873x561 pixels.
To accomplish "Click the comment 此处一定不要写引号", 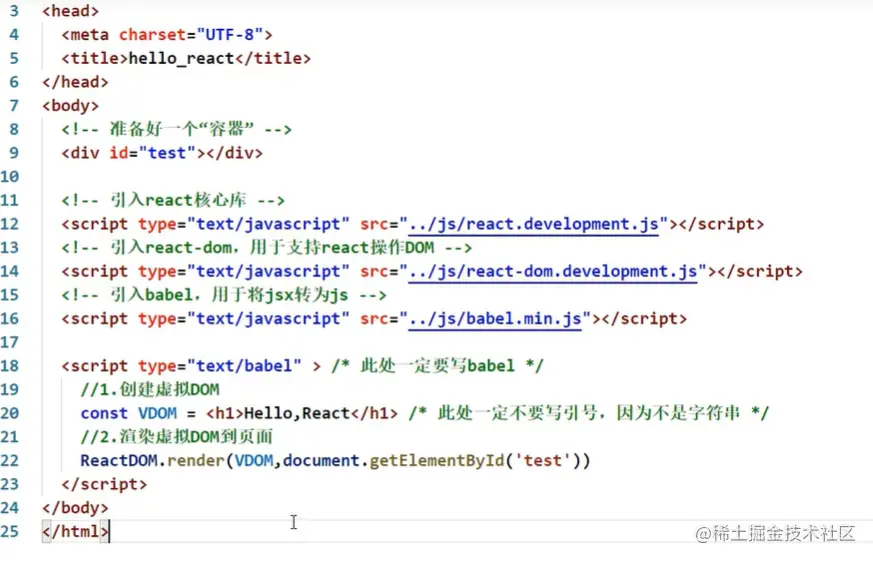I will point(589,414).
